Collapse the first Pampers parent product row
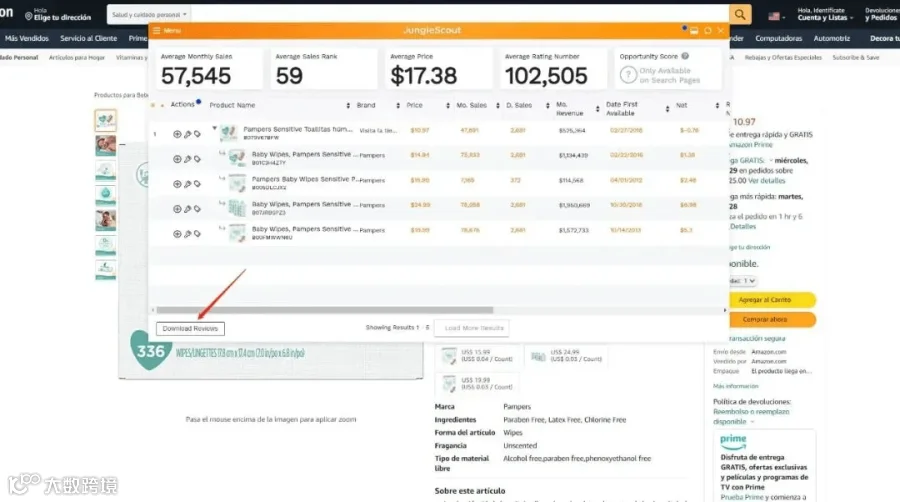 point(215,129)
